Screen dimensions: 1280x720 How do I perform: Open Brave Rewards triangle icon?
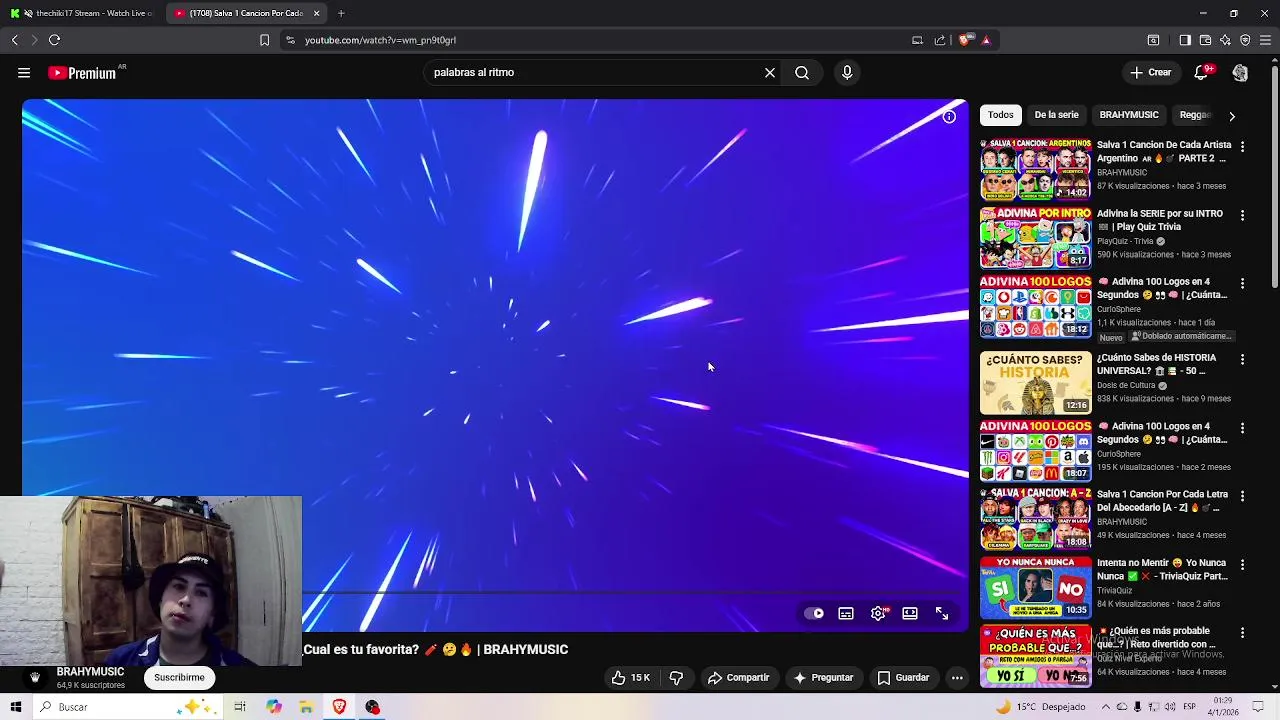[986, 40]
